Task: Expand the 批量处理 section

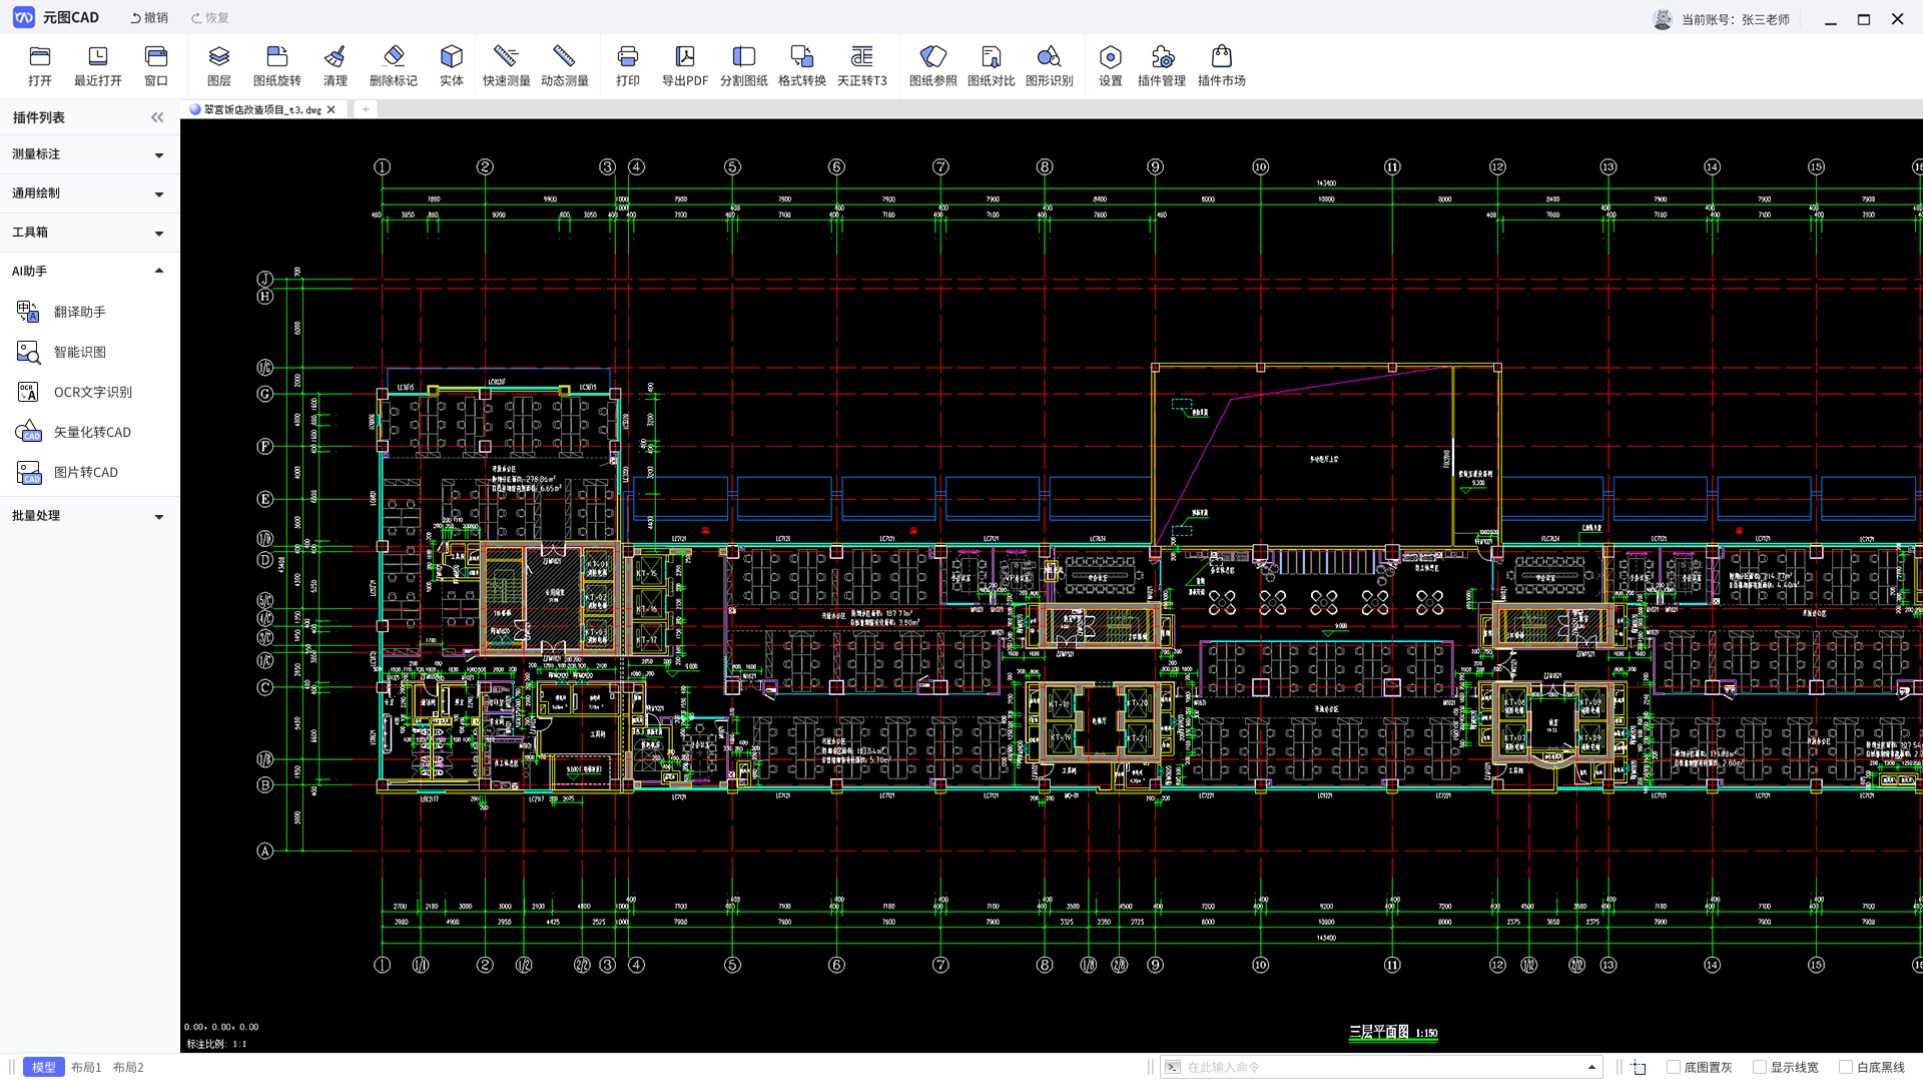Action: 88,516
